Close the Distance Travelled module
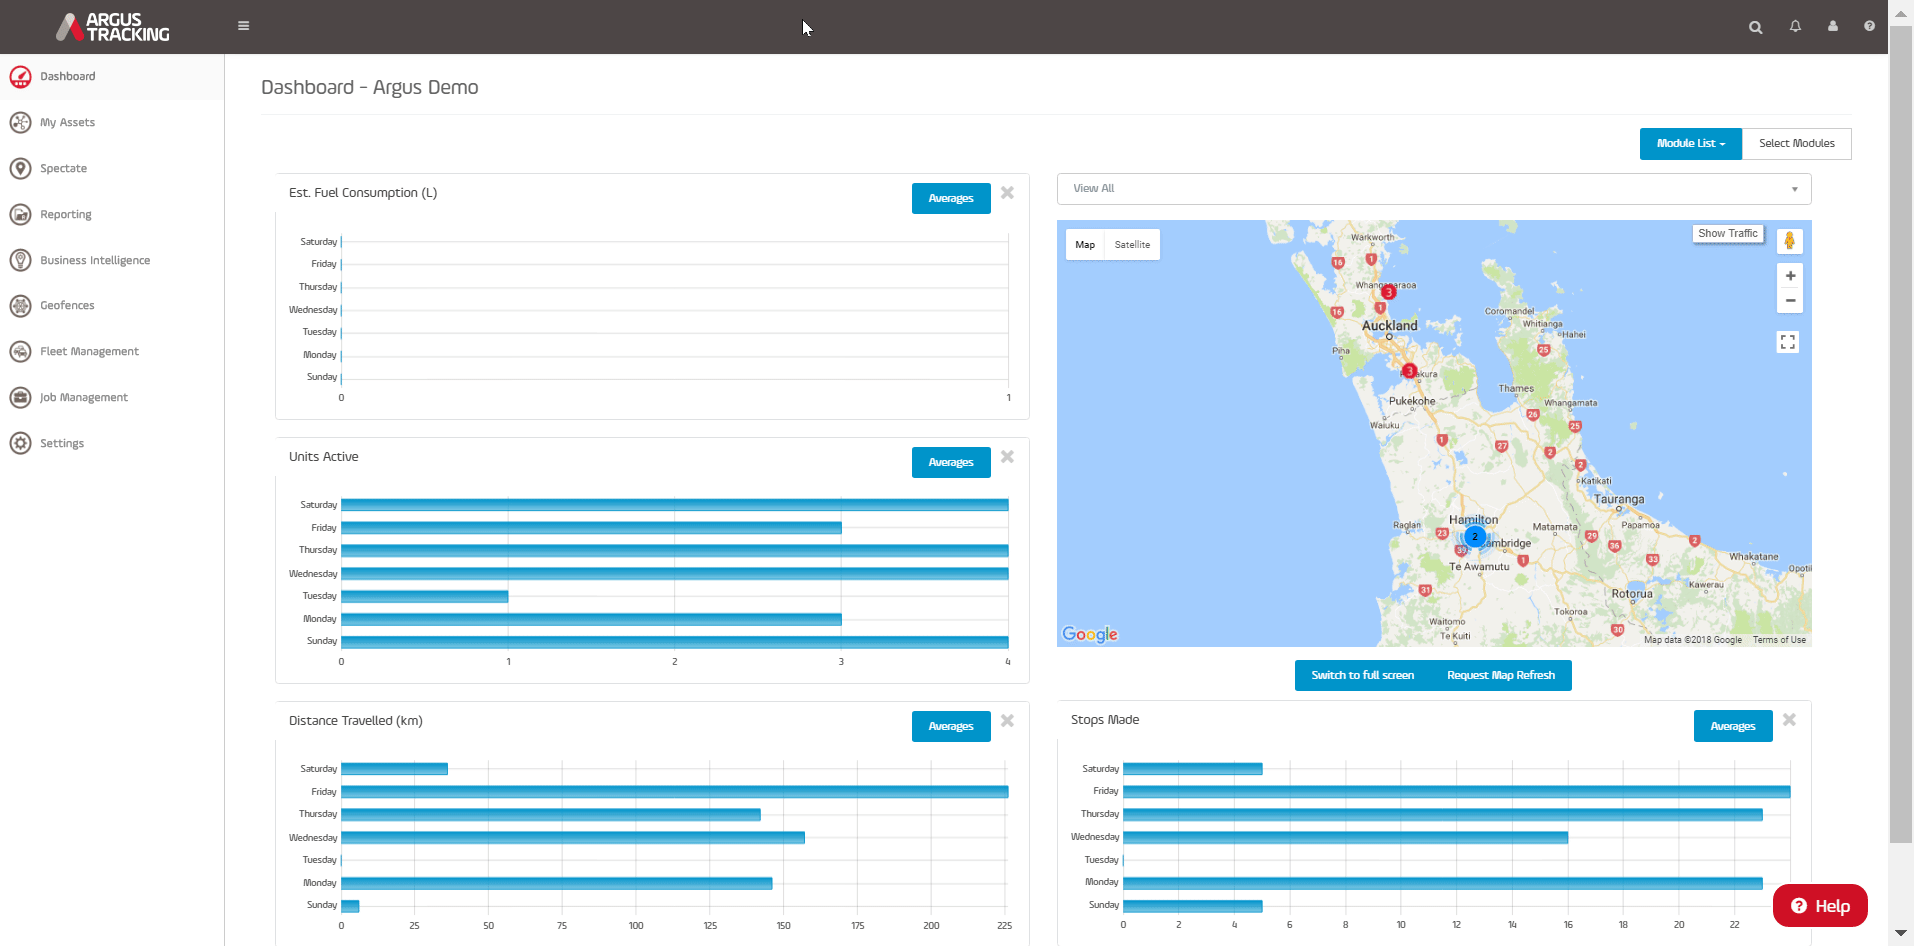This screenshot has width=1914, height=946. click(x=1007, y=721)
